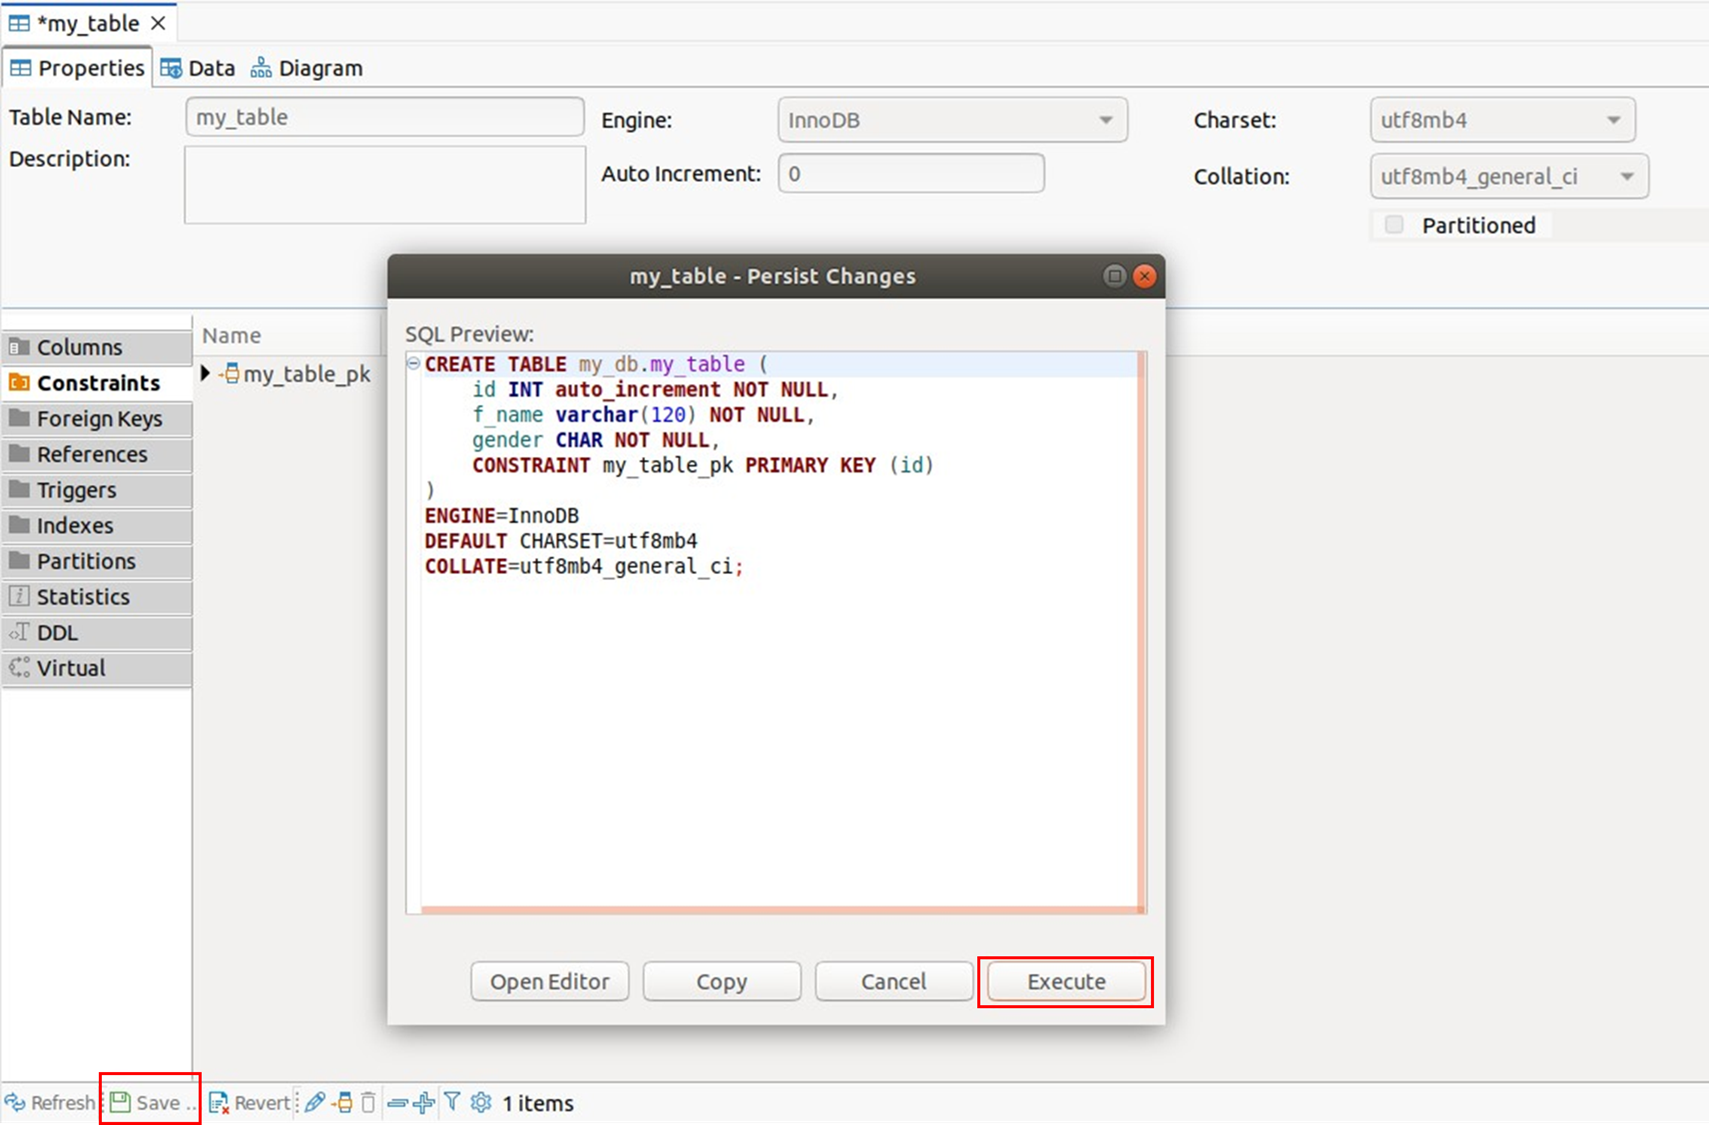The image size is (1709, 1125).
Task: Open the DDL section
Action: 97,633
